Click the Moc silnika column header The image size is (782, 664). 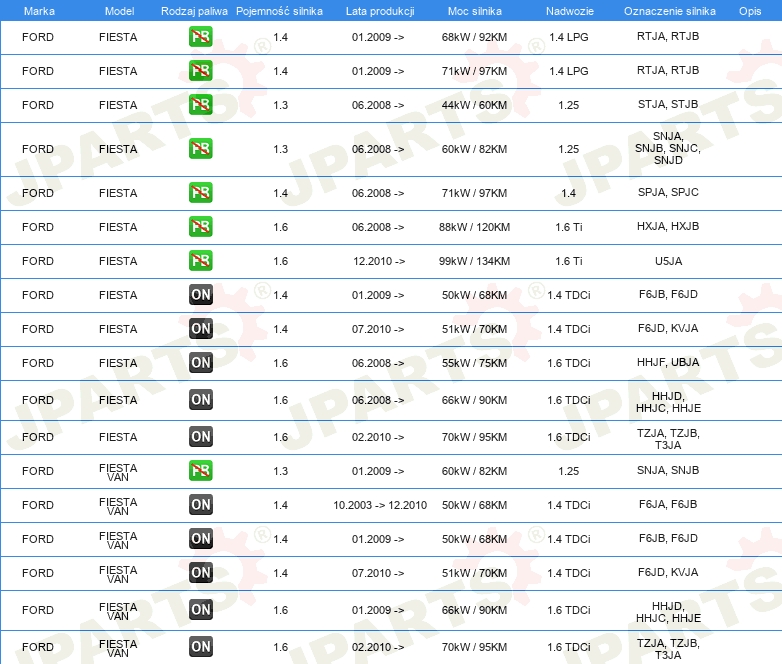pos(474,11)
